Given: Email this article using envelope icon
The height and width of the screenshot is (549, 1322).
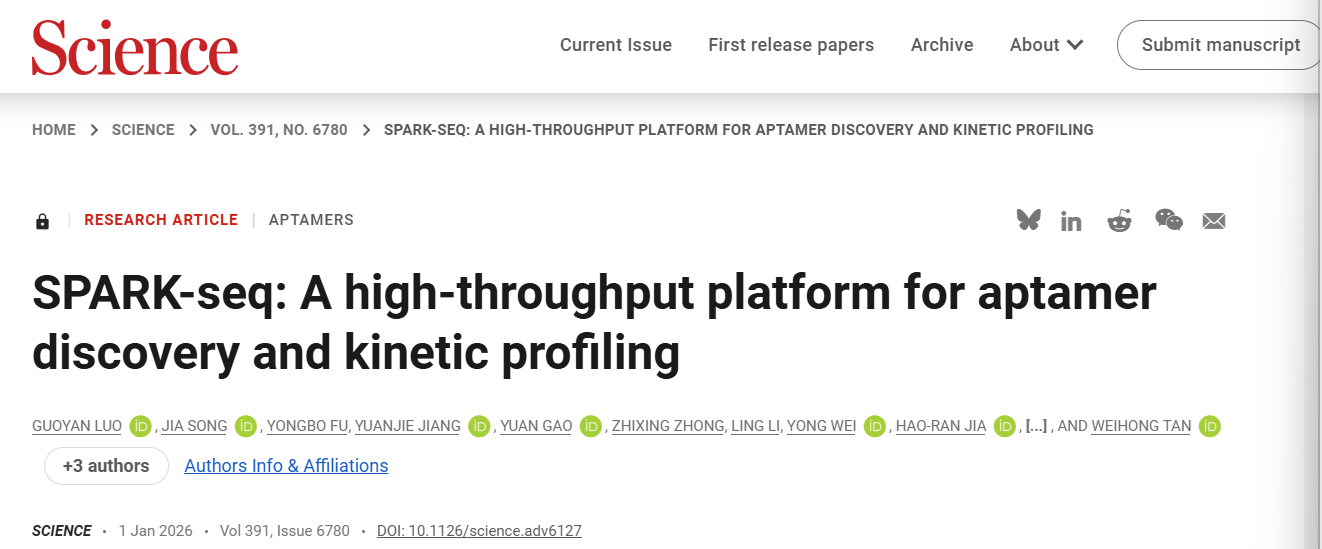Looking at the screenshot, I should click(x=1214, y=221).
